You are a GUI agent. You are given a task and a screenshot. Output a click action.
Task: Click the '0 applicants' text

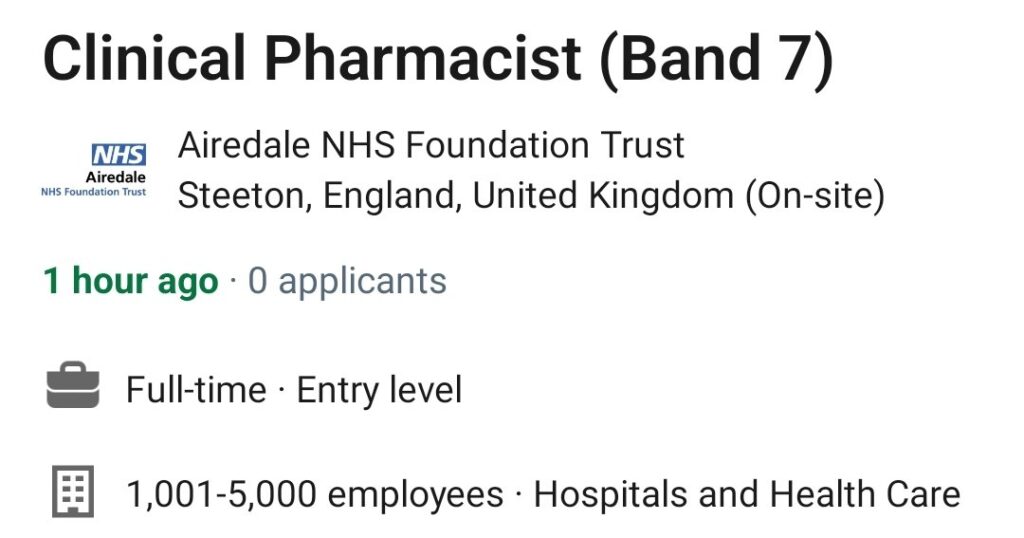tap(347, 281)
